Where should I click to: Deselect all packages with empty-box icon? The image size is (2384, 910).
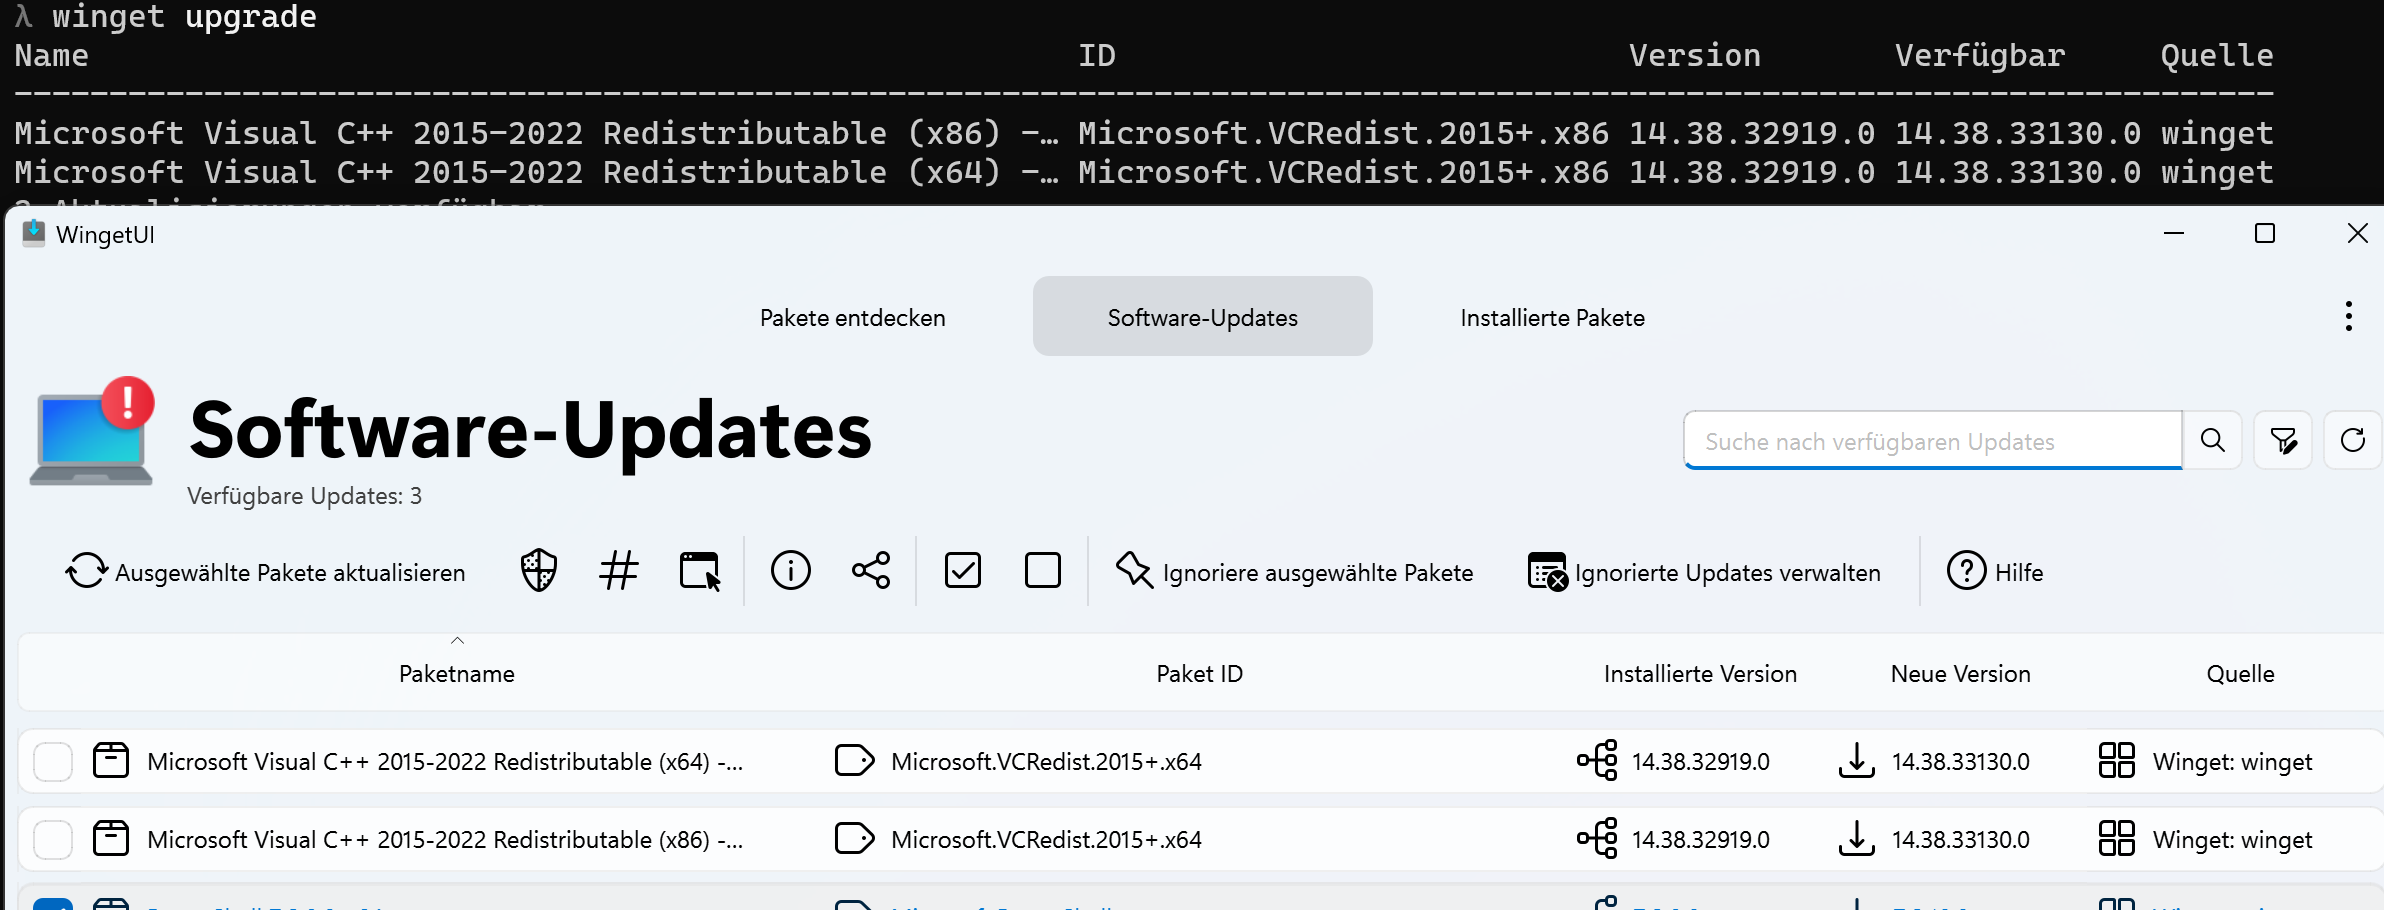1043,571
